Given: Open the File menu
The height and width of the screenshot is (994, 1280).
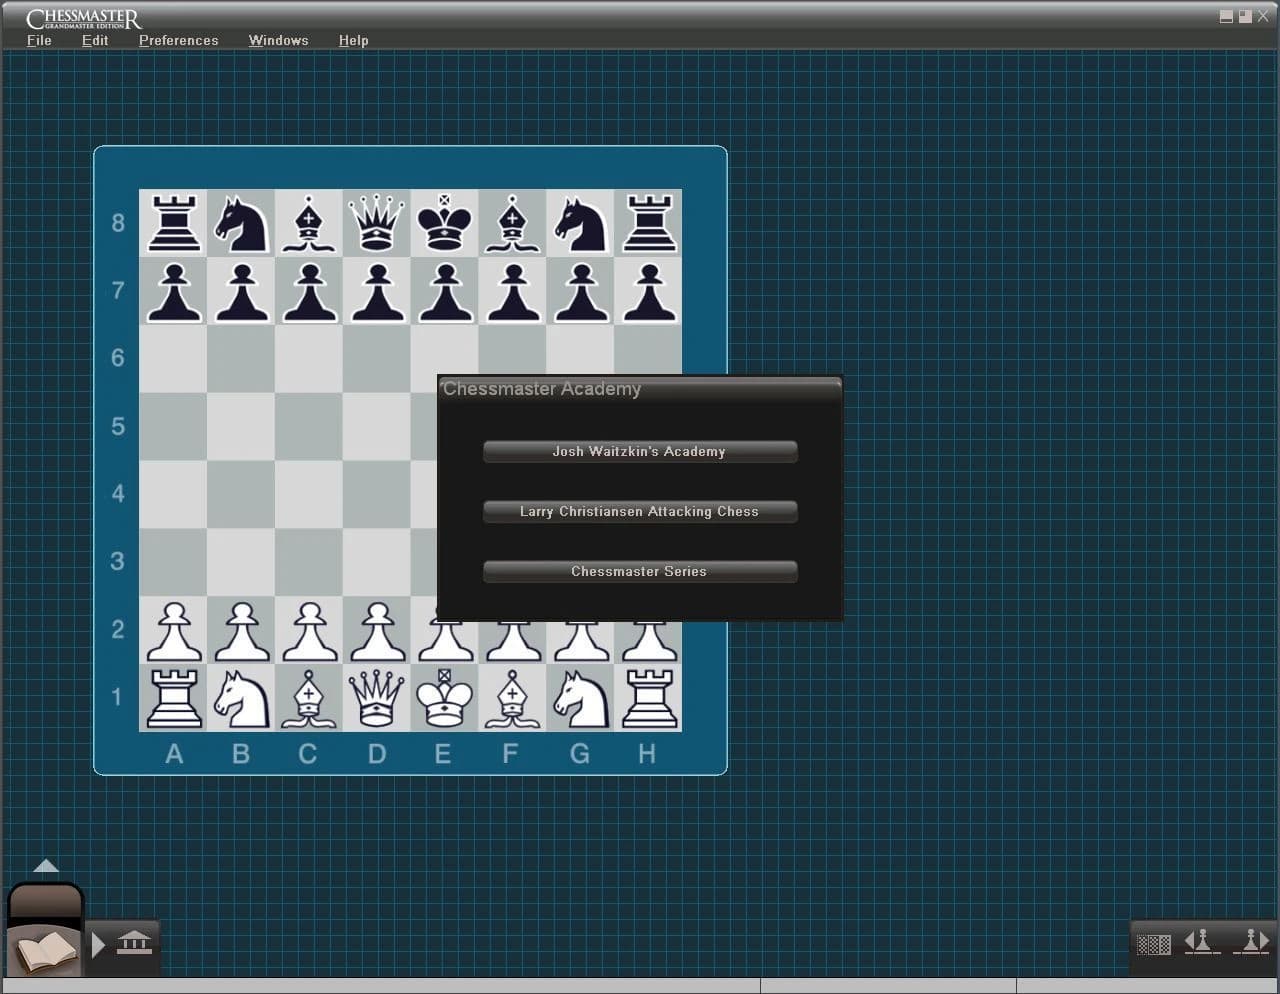Looking at the screenshot, I should pos(38,40).
